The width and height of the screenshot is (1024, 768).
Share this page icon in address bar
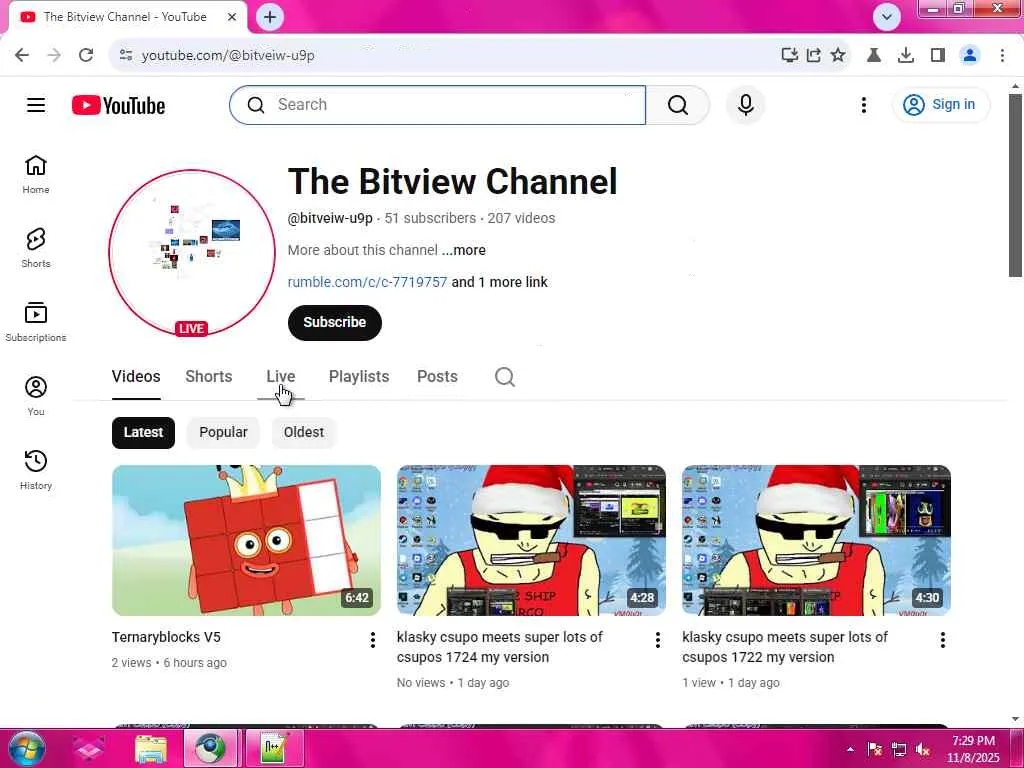(x=814, y=55)
